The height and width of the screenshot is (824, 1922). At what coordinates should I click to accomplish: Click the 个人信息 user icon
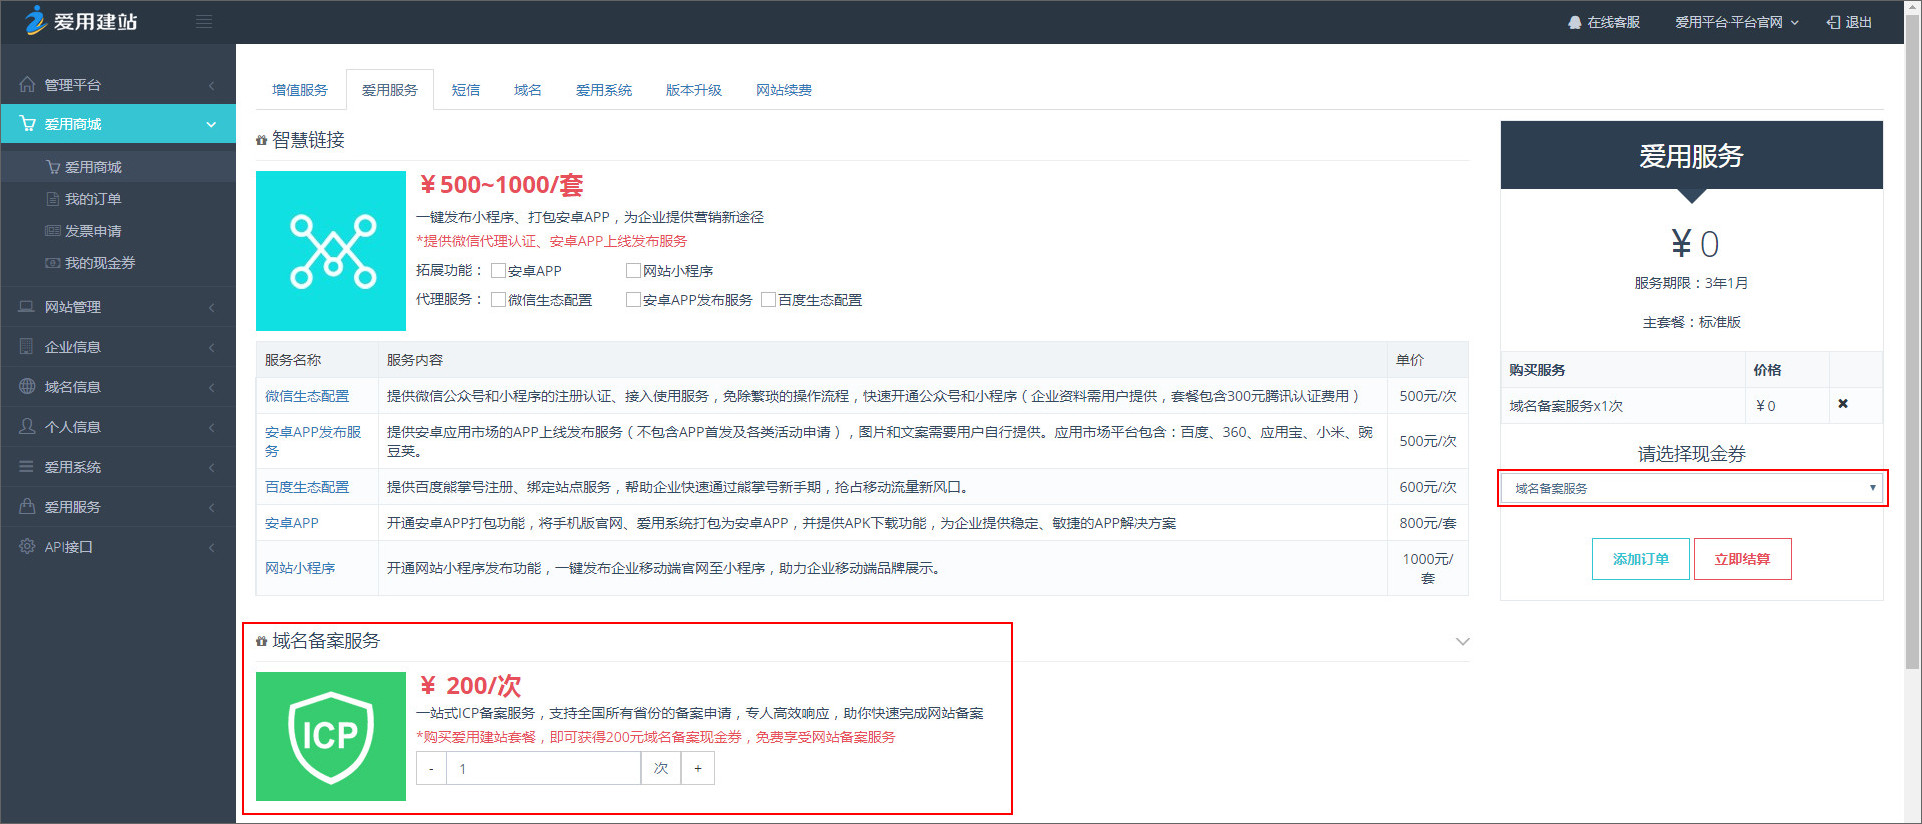[x=27, y=426]
